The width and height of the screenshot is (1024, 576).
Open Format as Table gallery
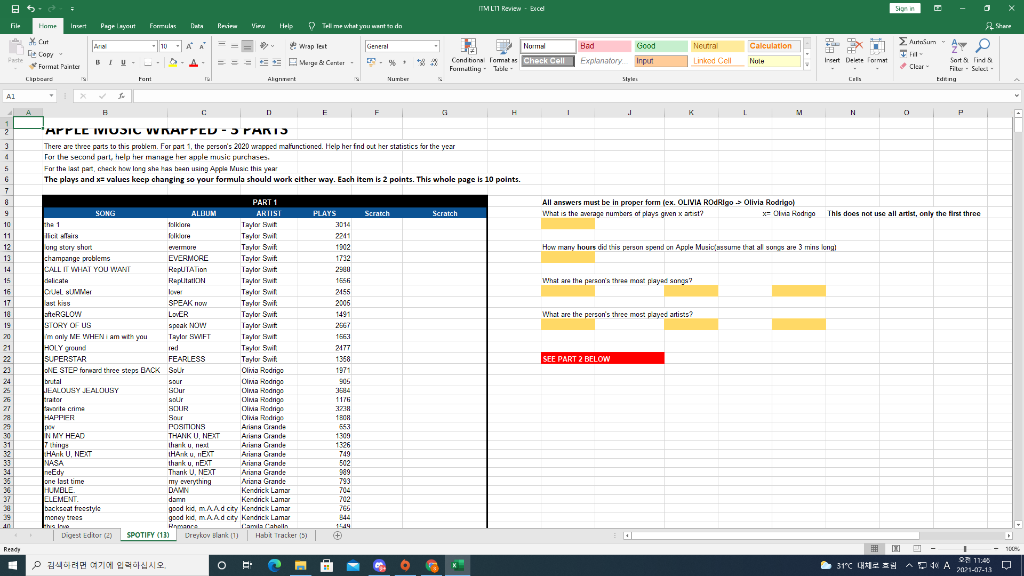[504, 56]
